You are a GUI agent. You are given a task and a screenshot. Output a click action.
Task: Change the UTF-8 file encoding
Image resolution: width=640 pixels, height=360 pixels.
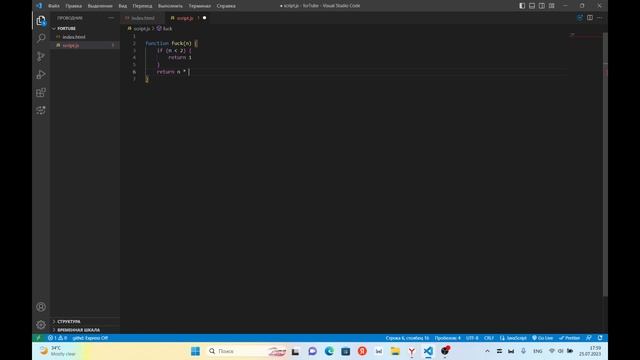pos(472,338)
